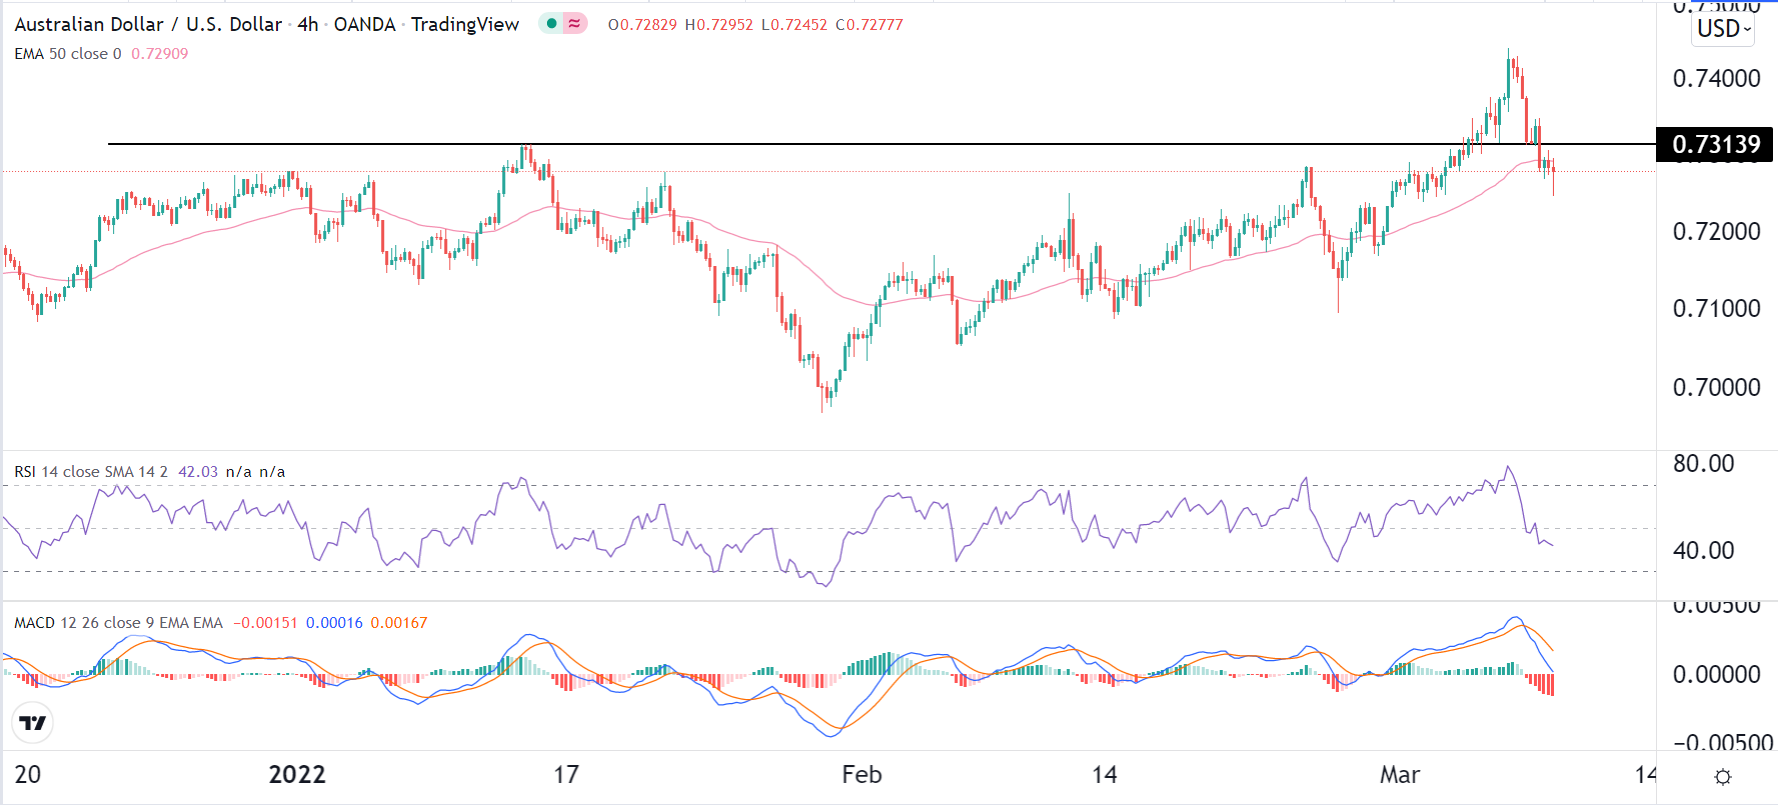
Task: Click the OANDA data source label
Action: (x=364, y=24)
